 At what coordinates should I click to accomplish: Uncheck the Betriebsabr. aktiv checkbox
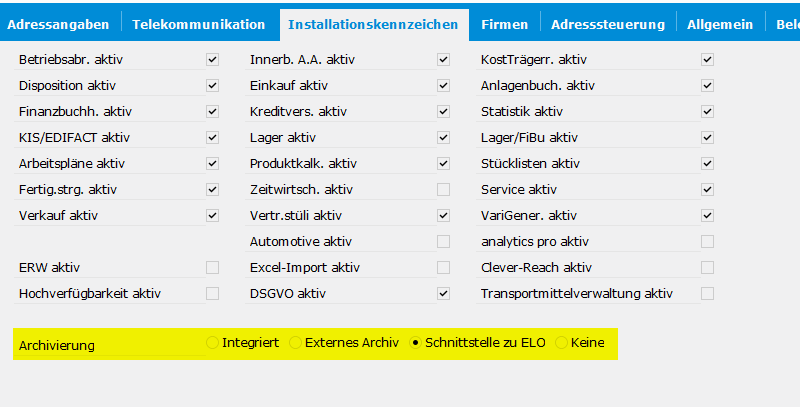tap(213, 60)
